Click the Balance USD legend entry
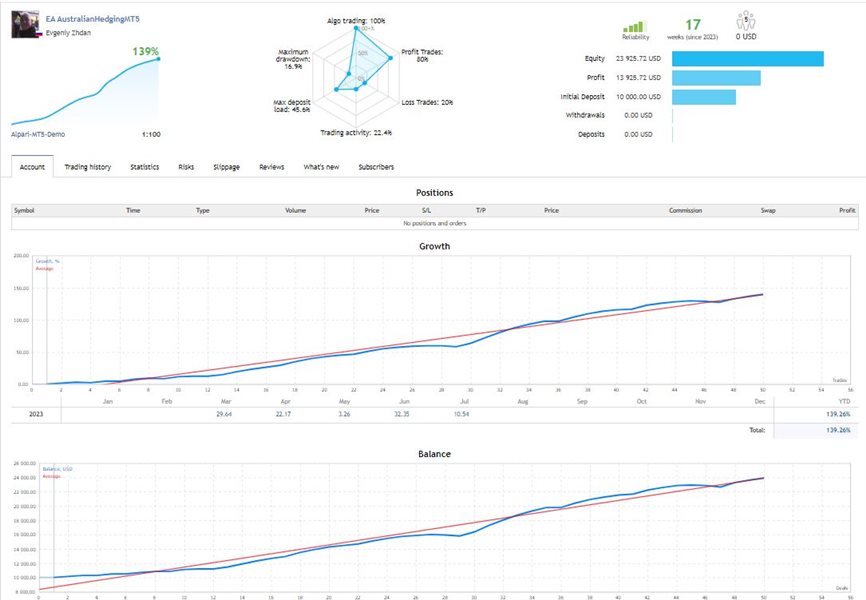The height and width of the screenshot is (600, 866). tap(57, 469)
